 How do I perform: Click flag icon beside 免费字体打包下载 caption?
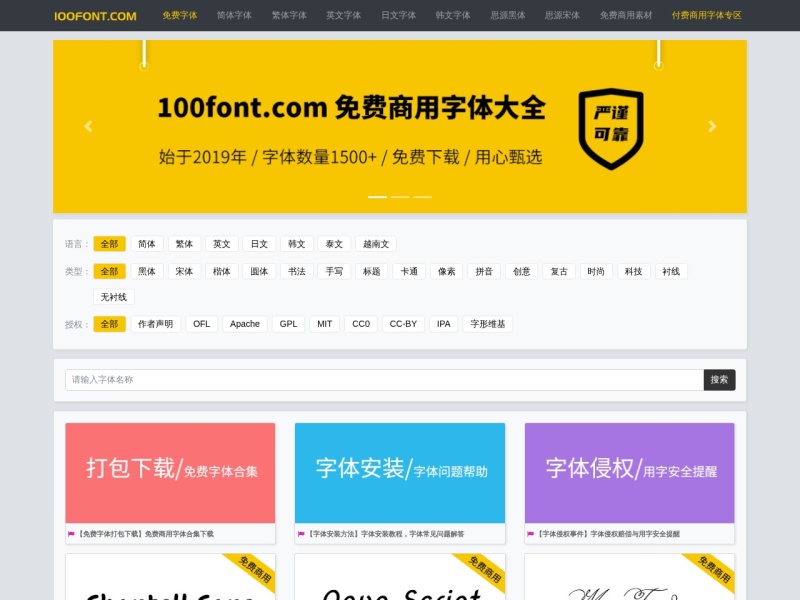point(71,534)
